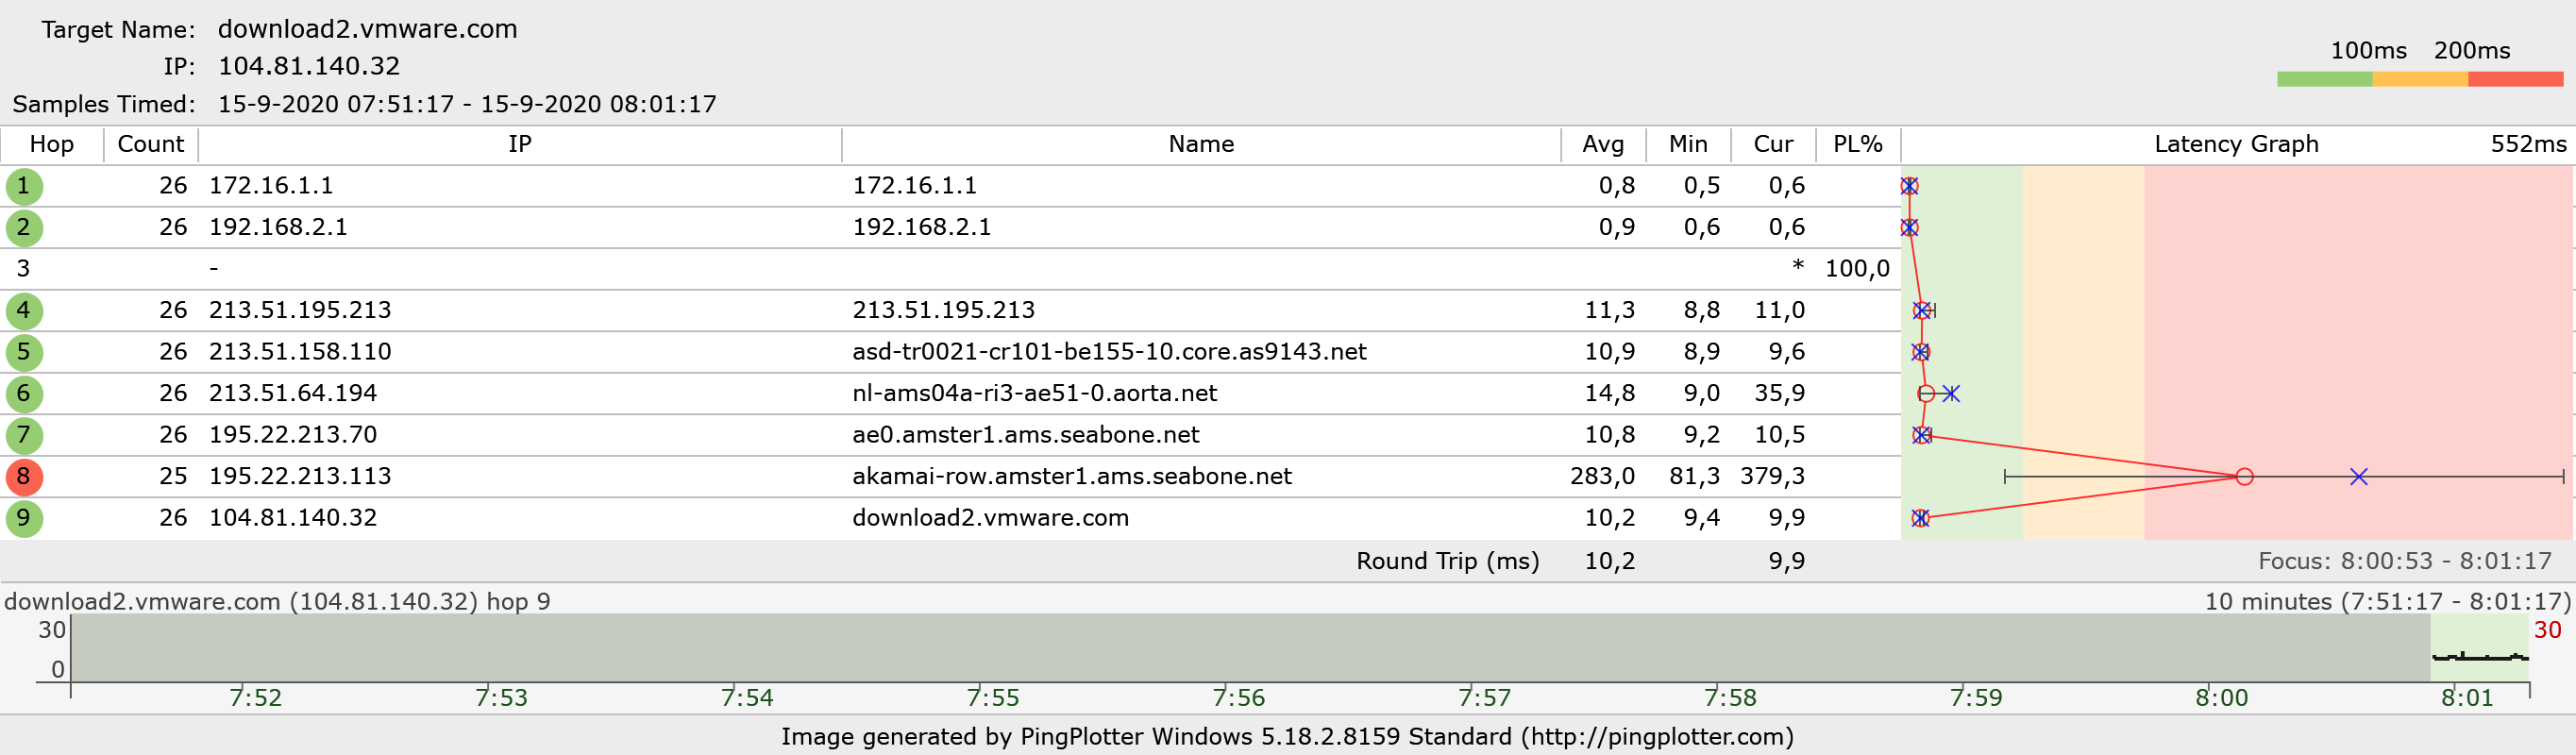Click the red average circle on hop 8 graph
Viewport: 2576px width, 755px height.
pyautogui.click(x=2244, y=477)
